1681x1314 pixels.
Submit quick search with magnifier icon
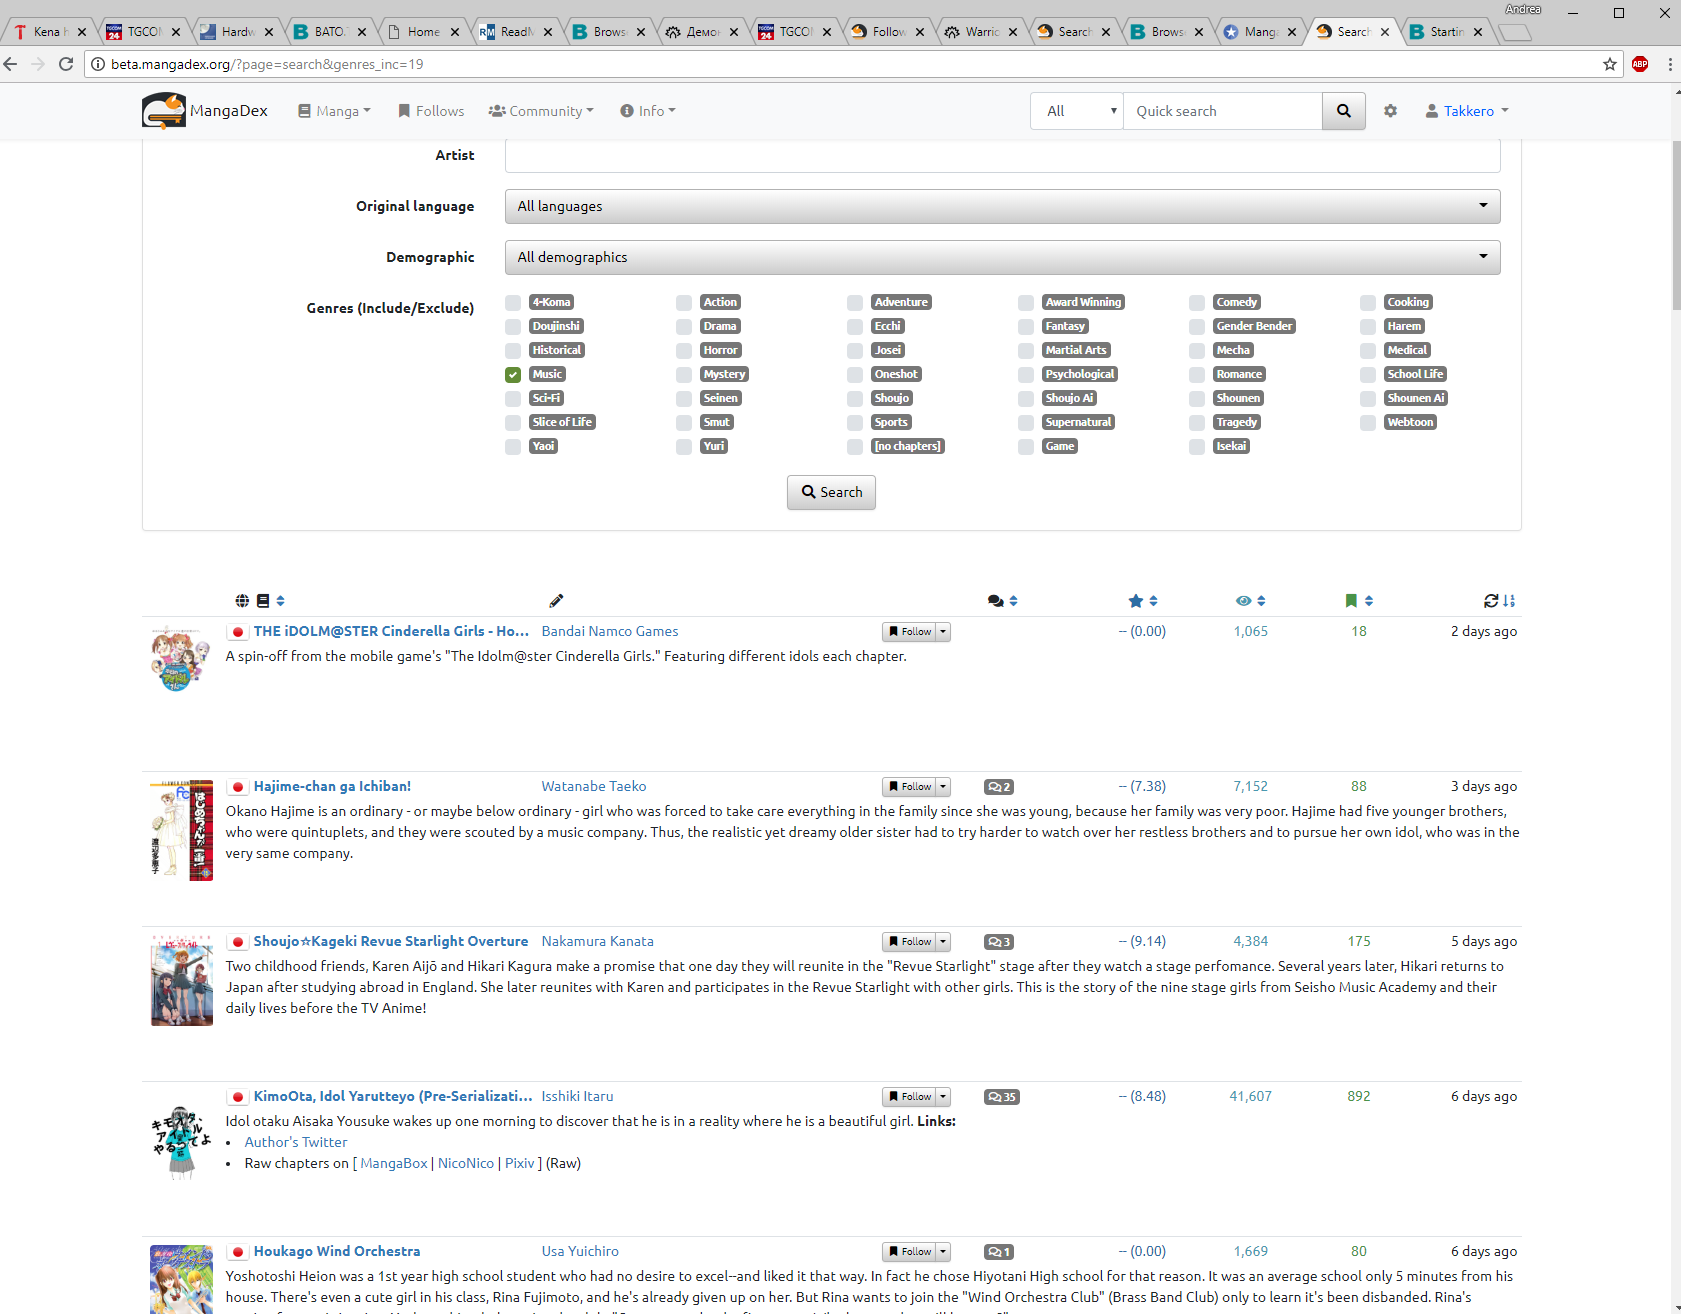tap(1344, 111)
